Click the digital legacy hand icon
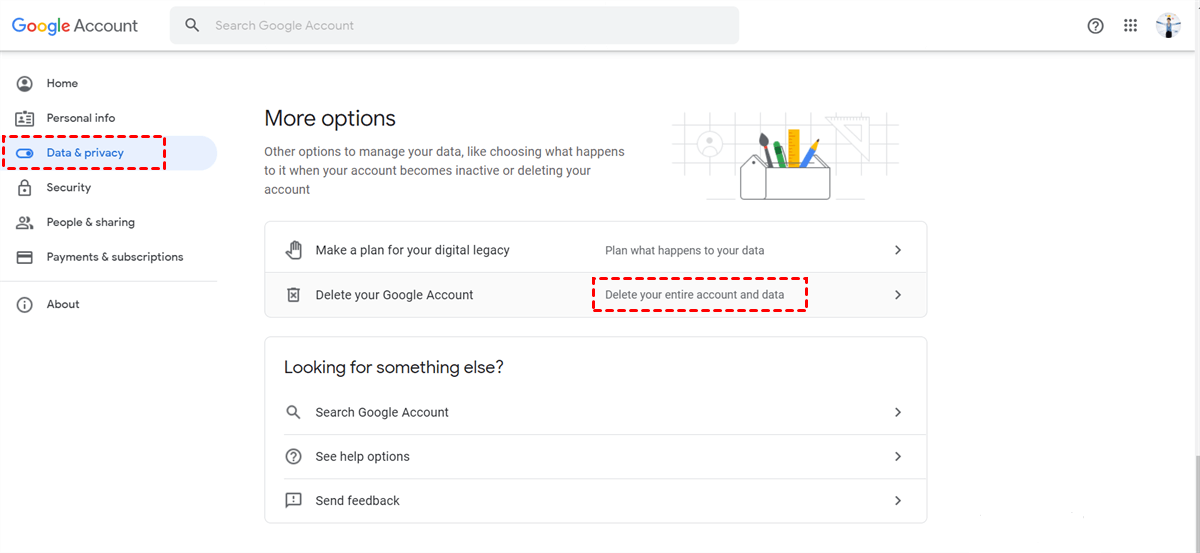This screenshot has width=1200, height=553. [293, 250]
